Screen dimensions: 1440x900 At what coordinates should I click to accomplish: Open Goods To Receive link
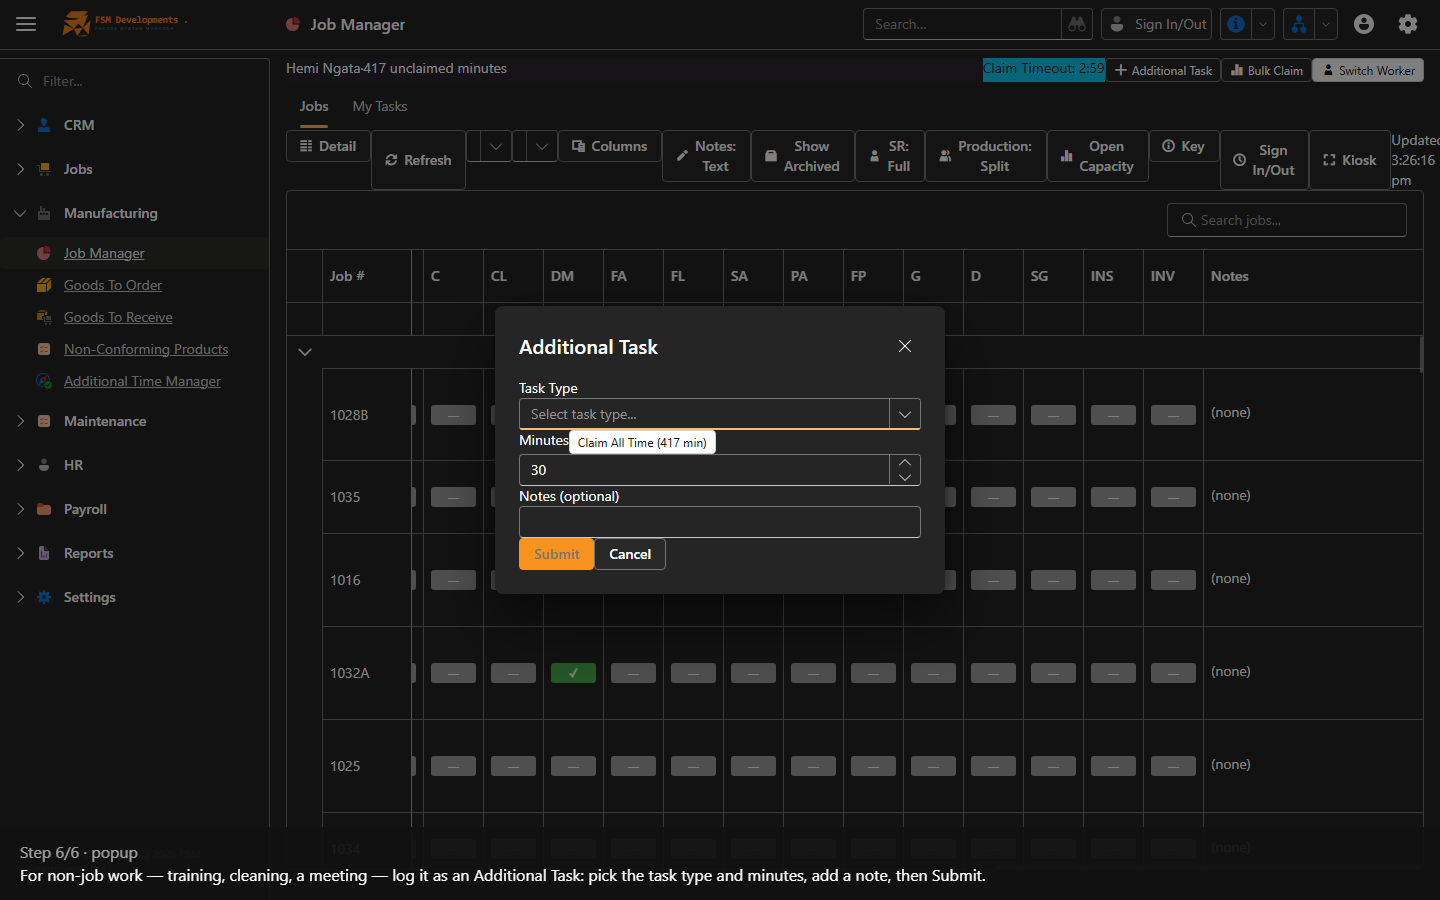(118, 317)
